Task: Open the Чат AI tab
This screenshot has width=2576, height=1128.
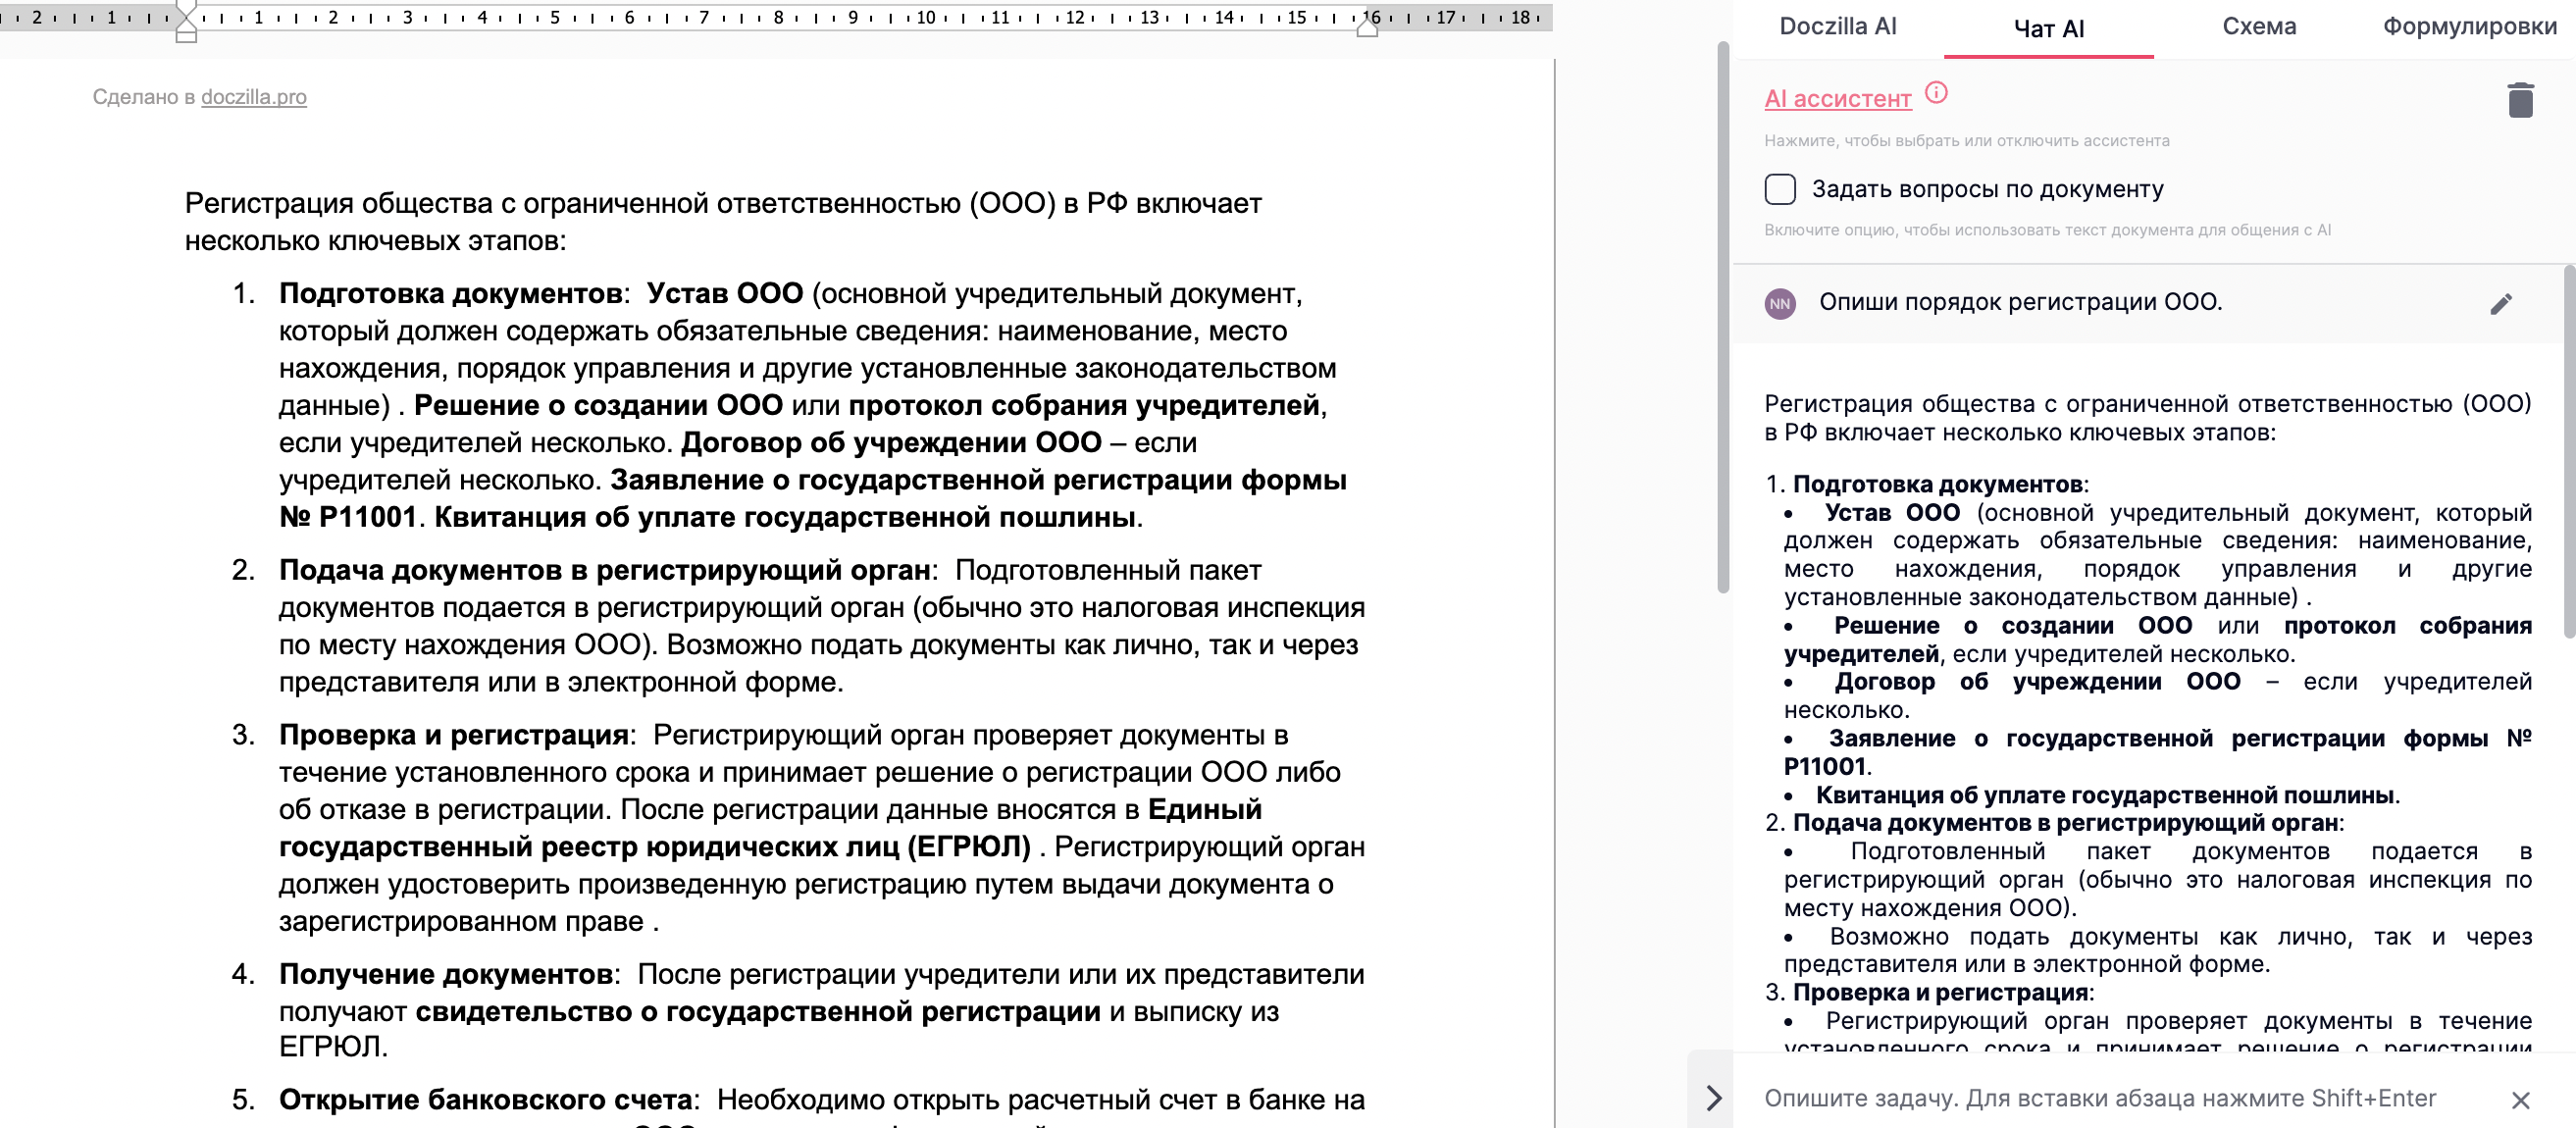Action: pyautogui.click(x=2048, y=29)
